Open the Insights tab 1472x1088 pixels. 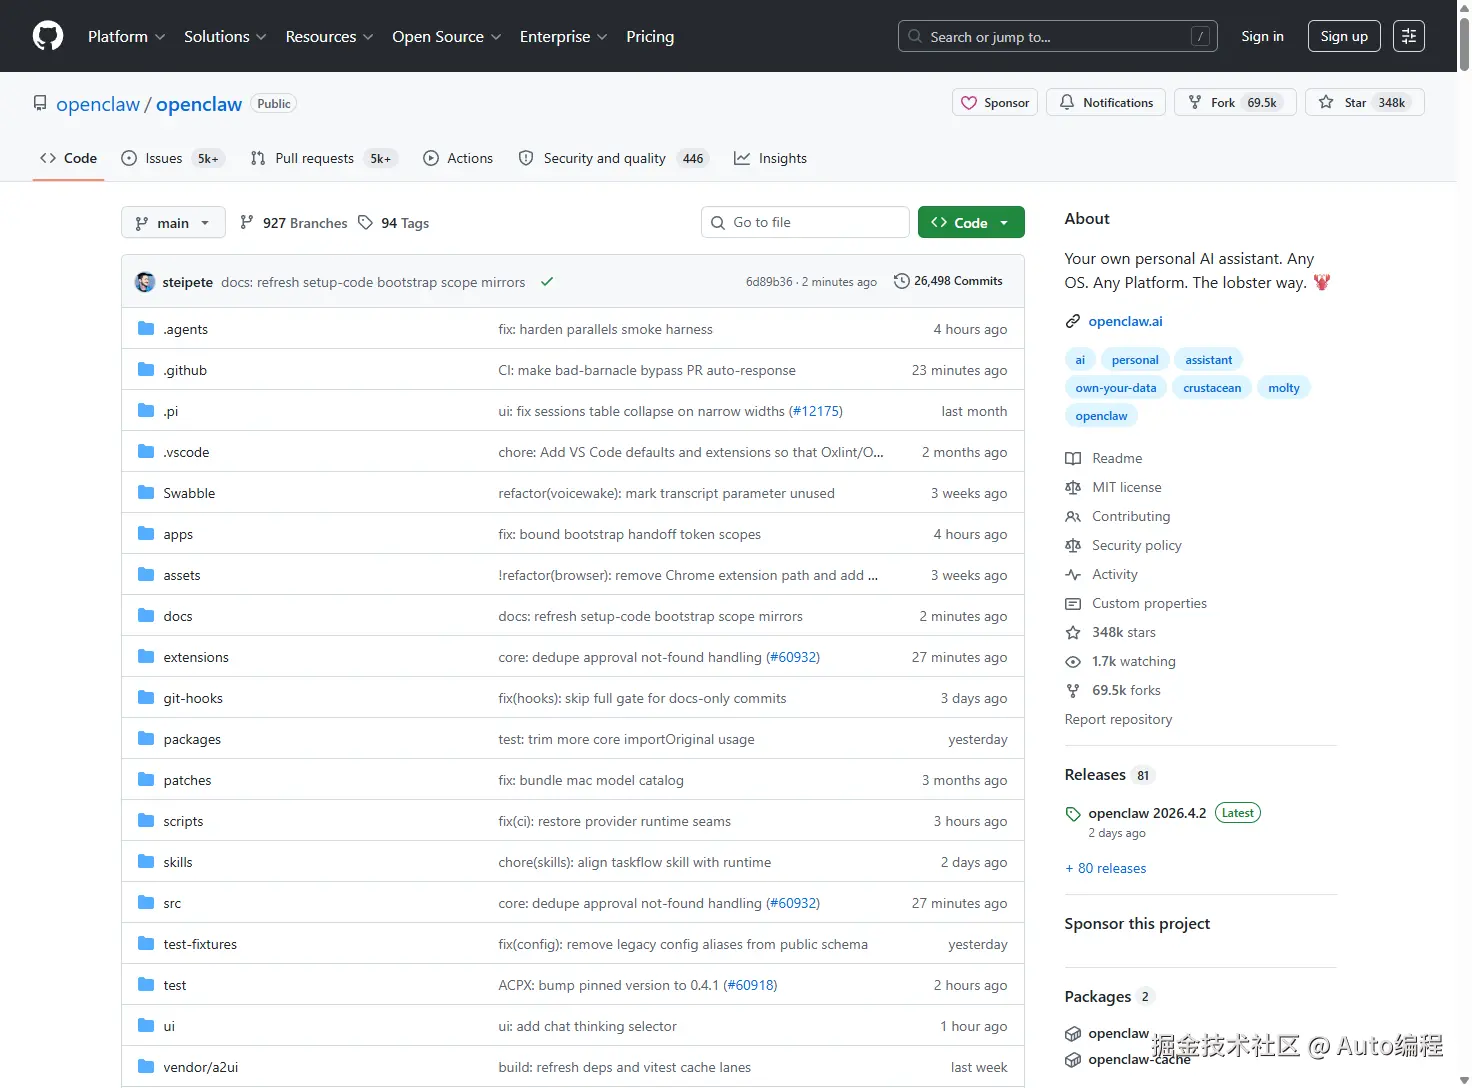point(770,158)
